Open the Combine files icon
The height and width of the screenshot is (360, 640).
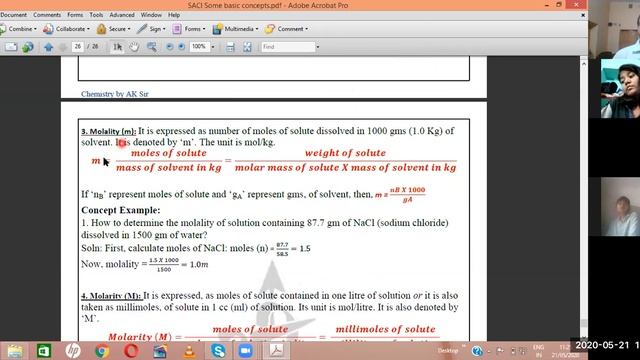click(2, 29)
